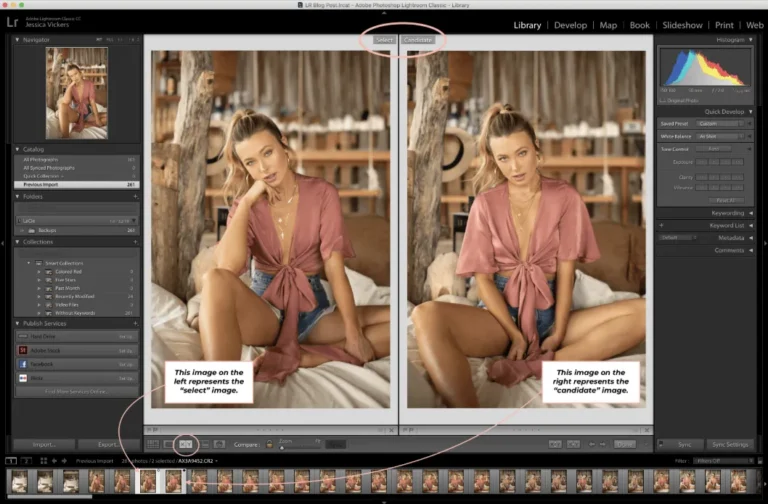This screenshot has height=504, width=768.
Task: Select the Compare view XY icon
Action: [186, 444]
